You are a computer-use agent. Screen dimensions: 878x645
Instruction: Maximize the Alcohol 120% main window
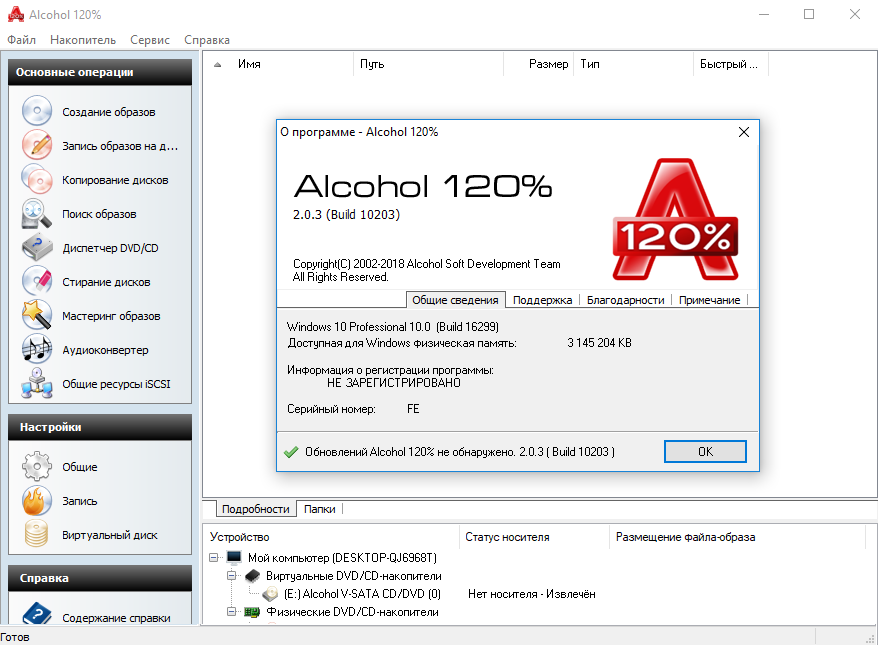809,14
